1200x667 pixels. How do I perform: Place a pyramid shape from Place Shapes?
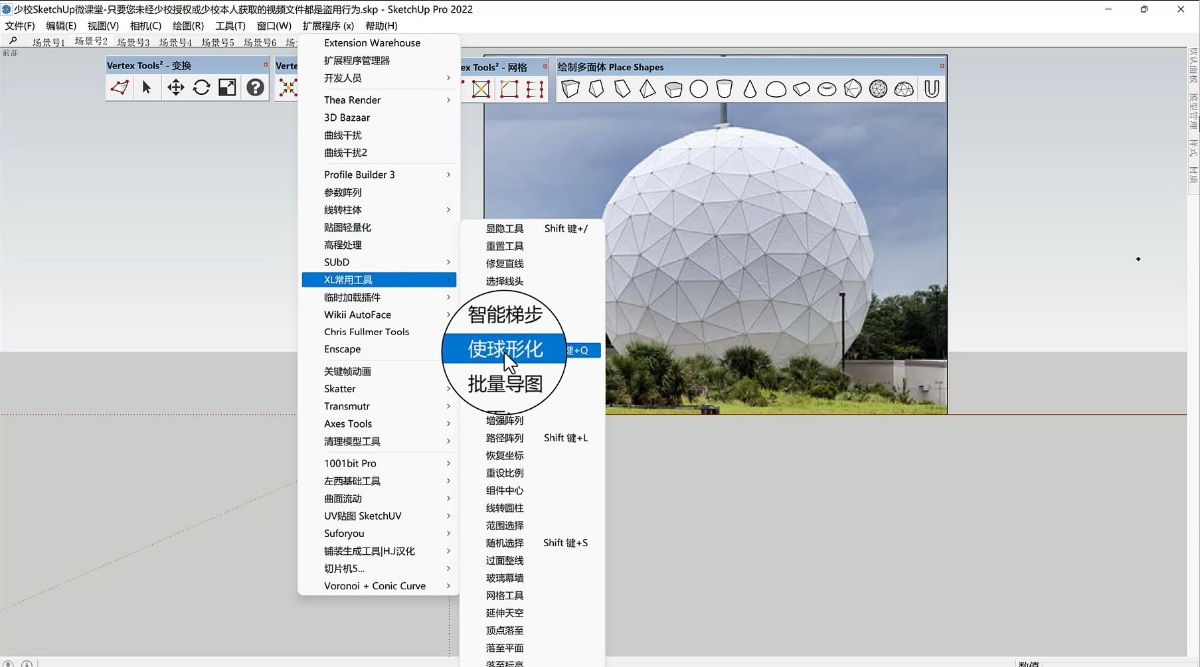click(648, 89)
